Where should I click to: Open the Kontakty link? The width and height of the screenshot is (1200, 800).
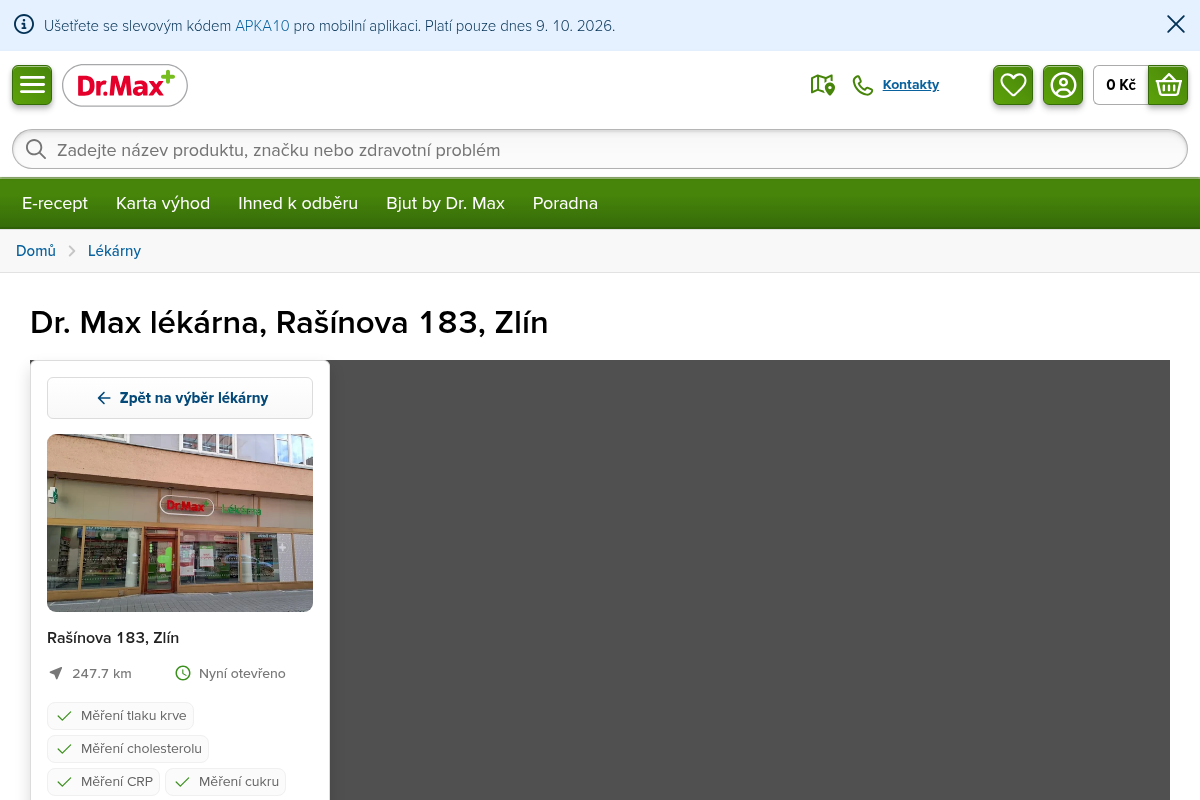[x=911, y=85]
